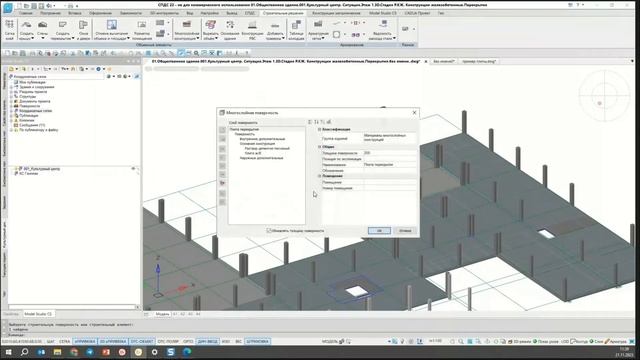The width and height of the screenshot is (640, 360).
Task: Click the view compass widget in viewport
Action: point(604,96)
